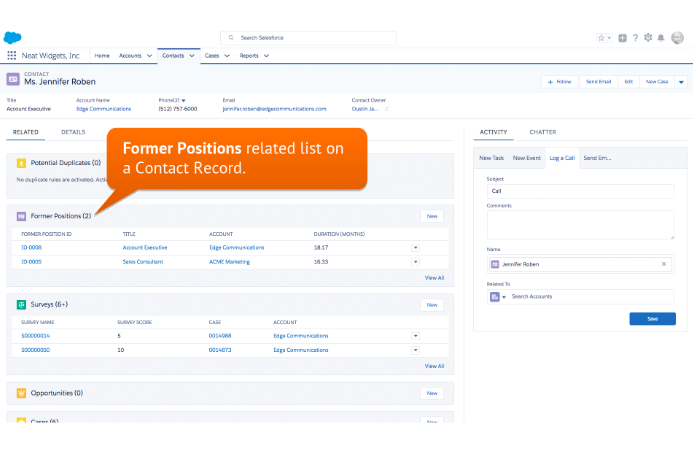This screenshot has height=453, width=693.
Task: Open row actions menu for ID-0006
Action: pos(415,247)
